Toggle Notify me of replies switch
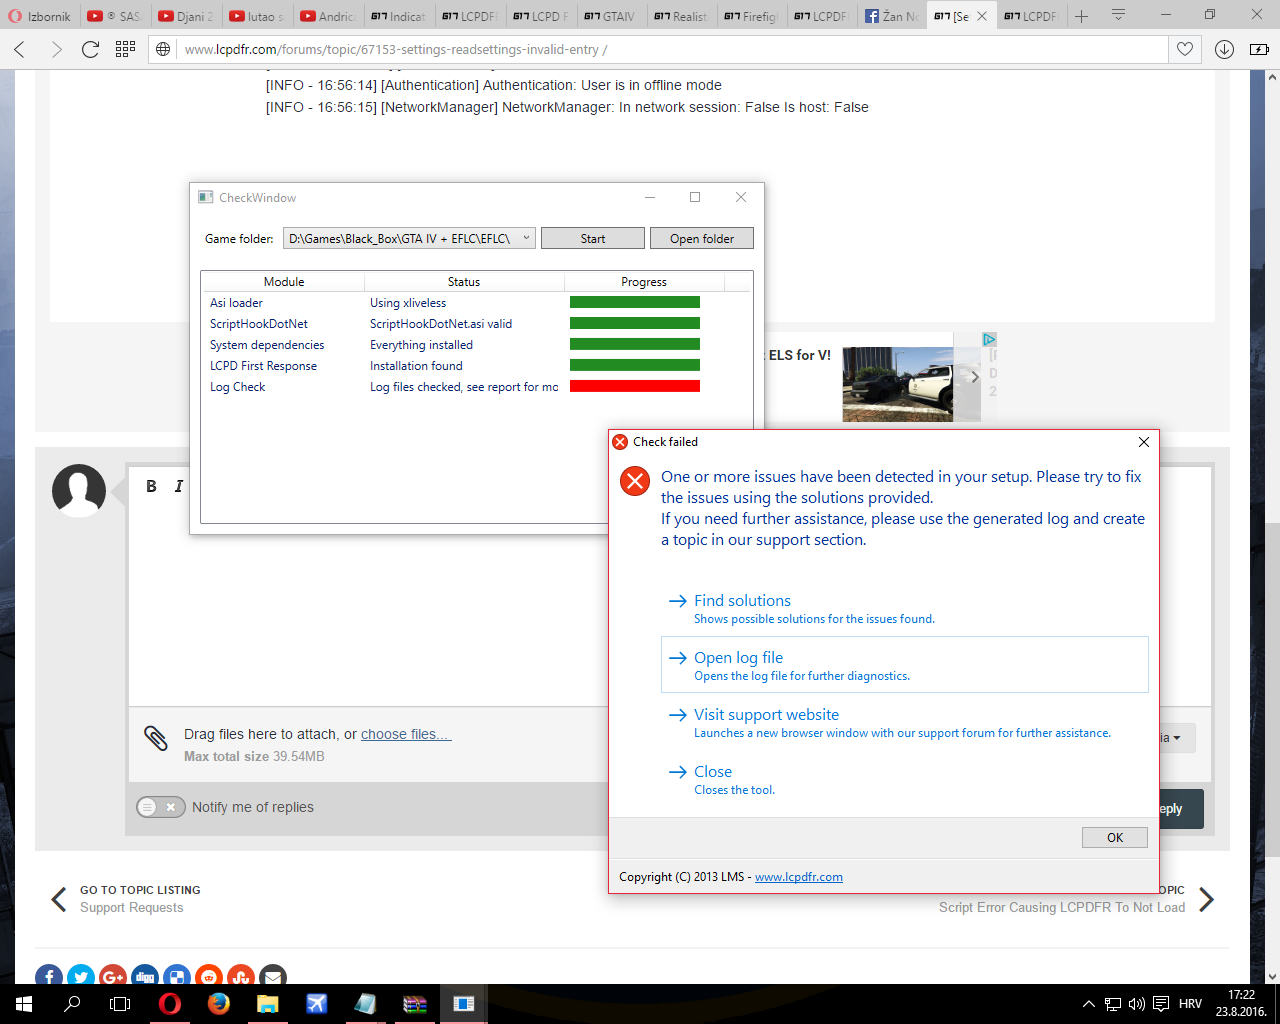Image resolution: width=1280 pixels, height=1024 pixels. 161,807
